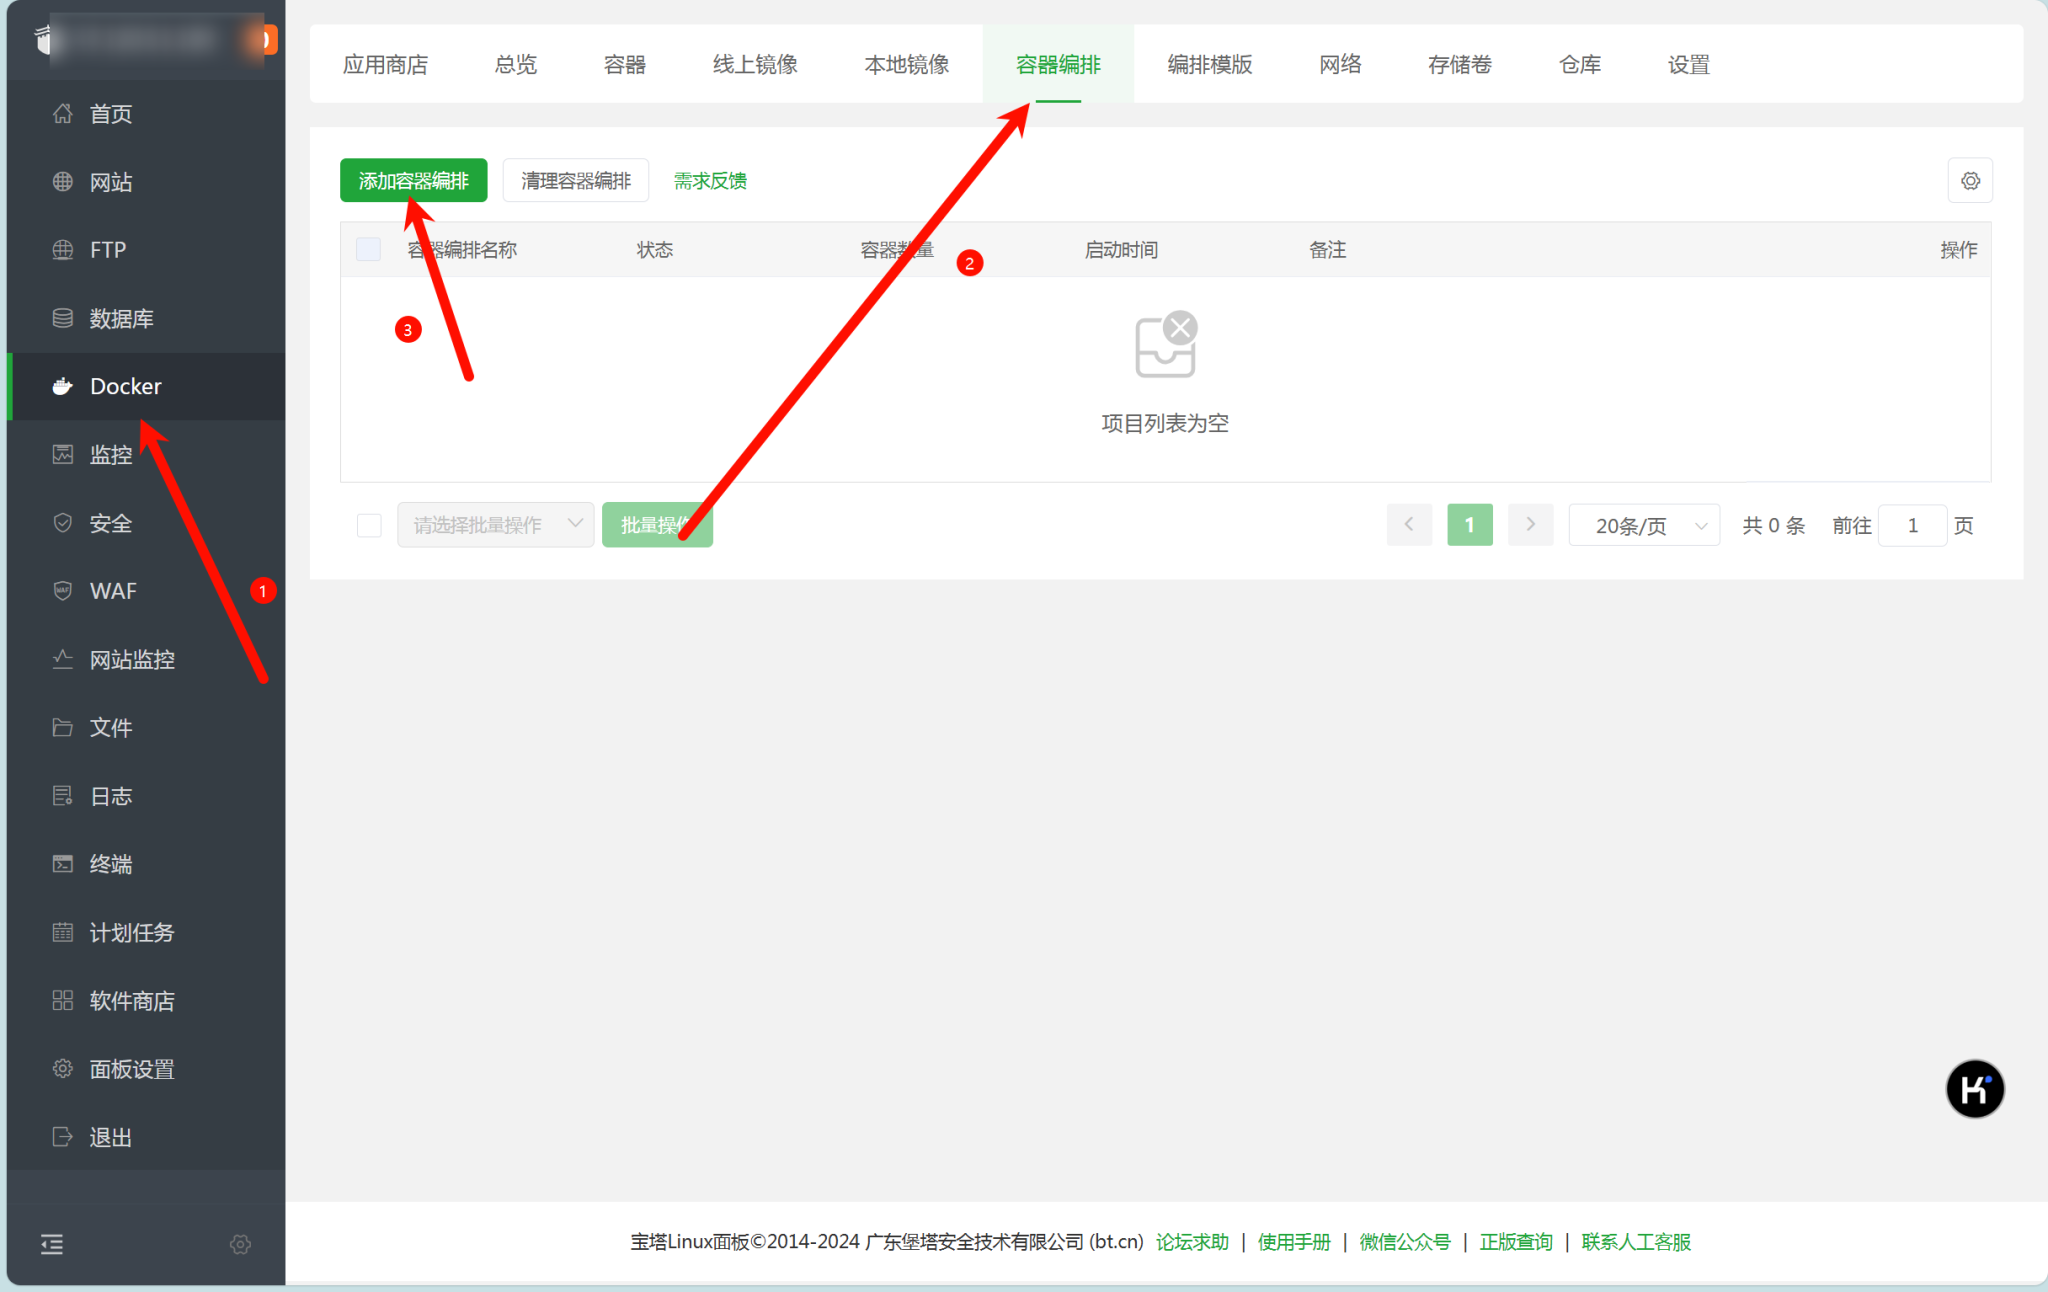Viewport: 2048px width, 1292px height.
Task: Switch to the 本地镜像 tab
Action: (906, 64)
